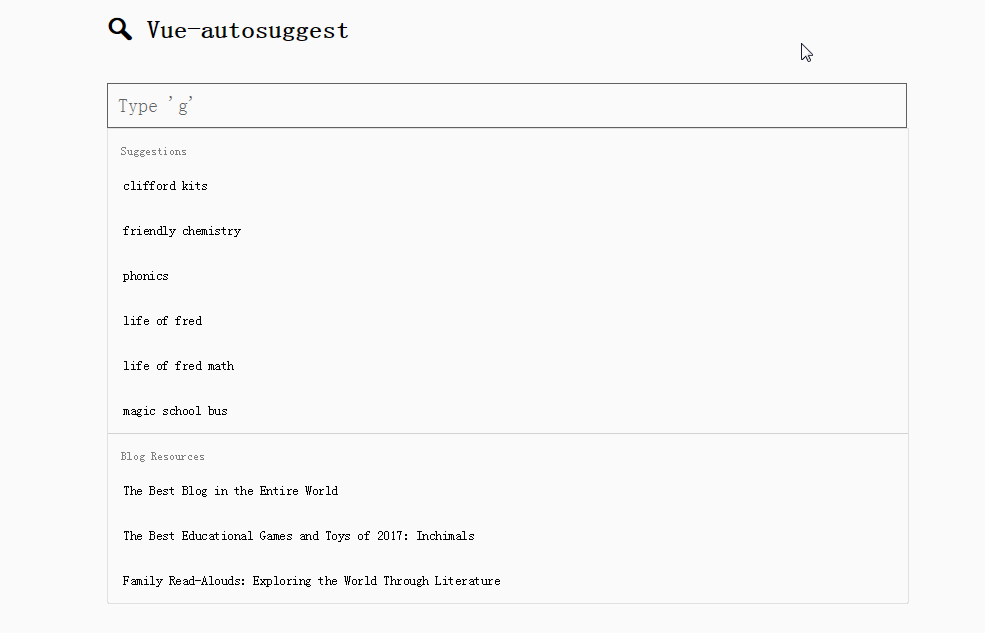Choose "friendly chemistry" from suggestions
The height and width of the screenshot is (633, 985).
181,231
